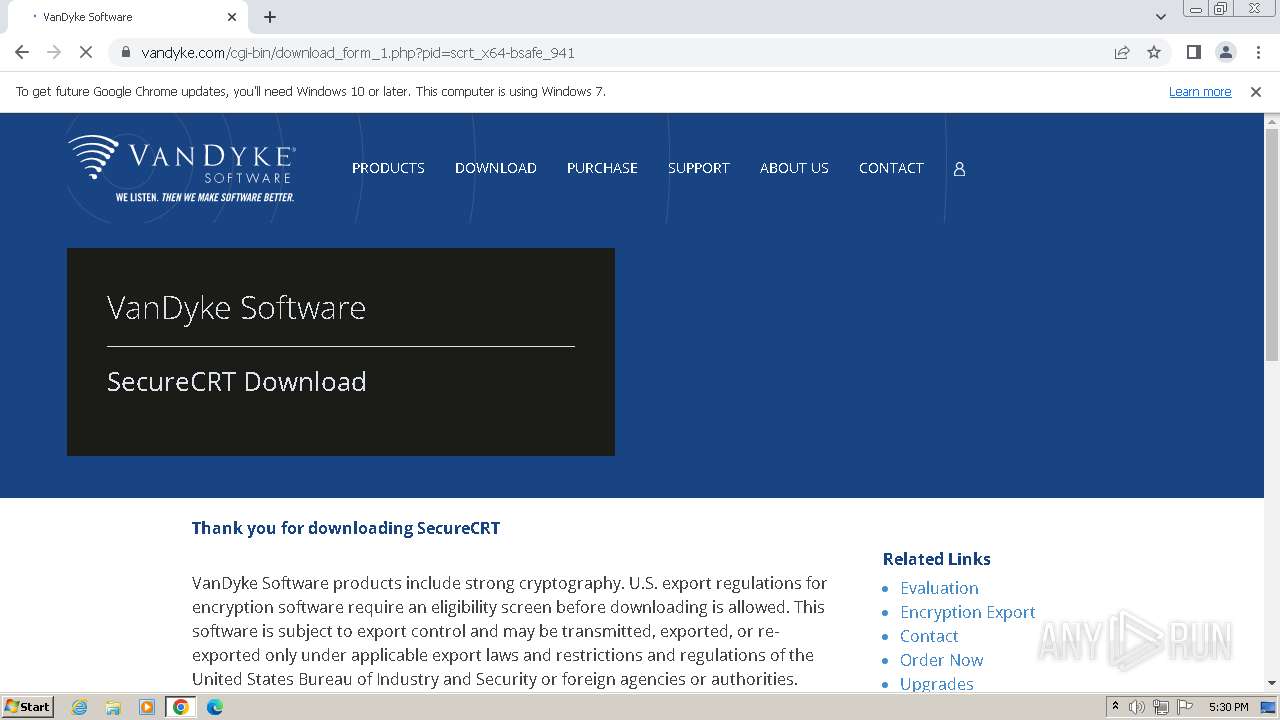Image resolution: width=1280 pixels, height=720 pixels.
Task: Toggle Chrome side panel
Action: [x=1193, y=52]
